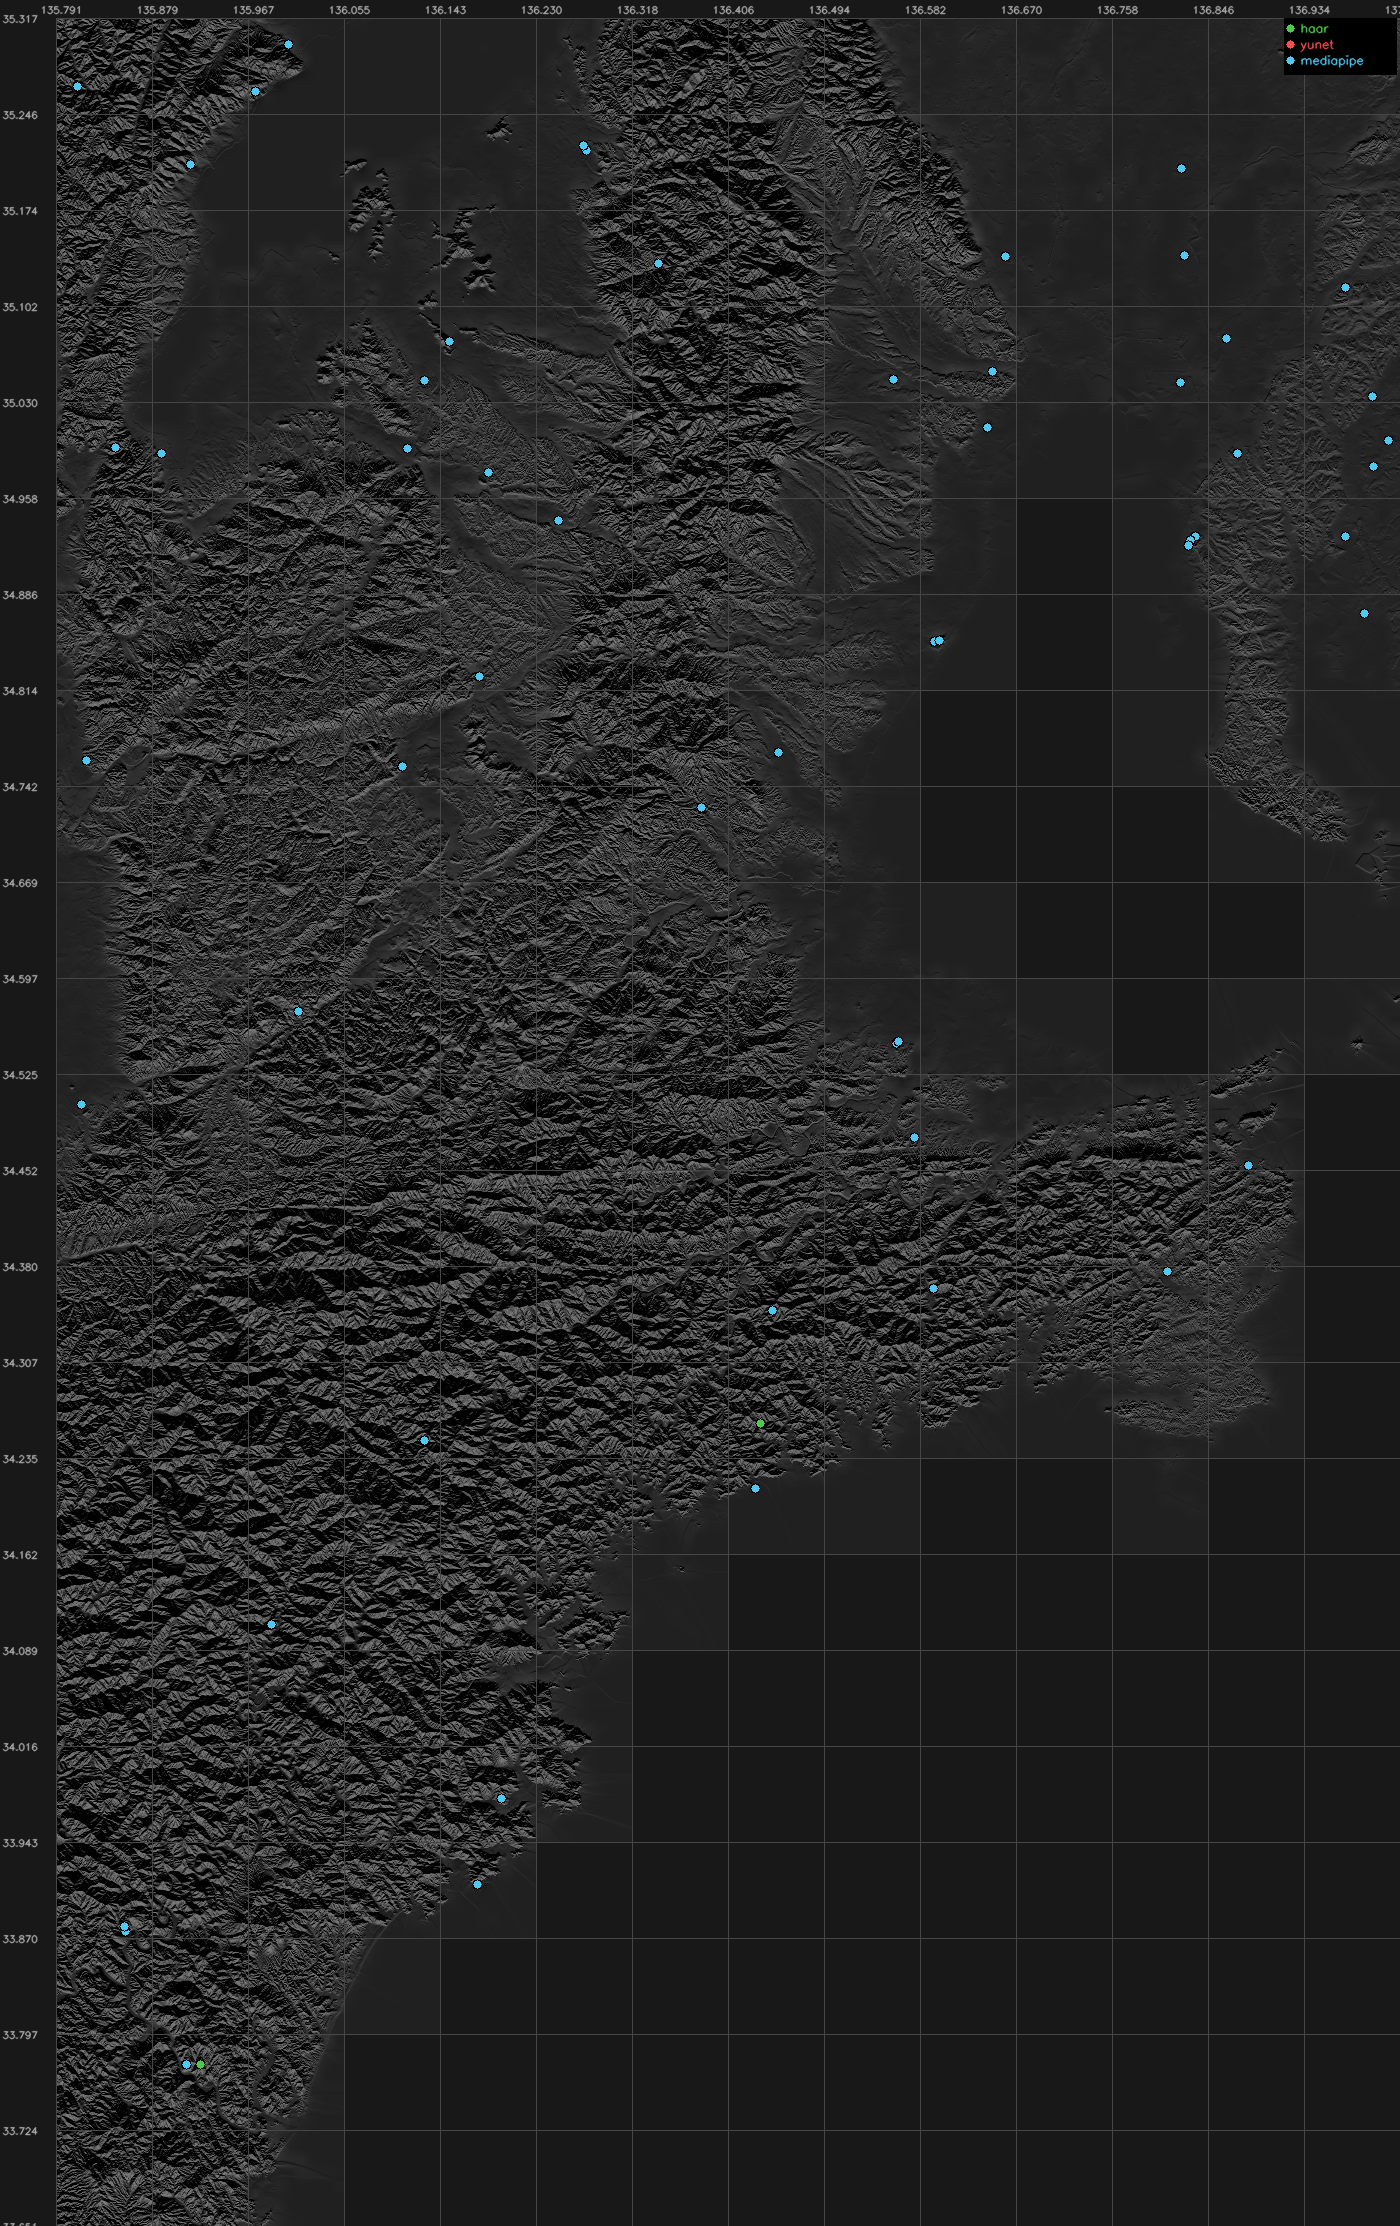Click longitude tick label 136.494
This screenshot has height=2226, width=1400.
coord(829,10)
